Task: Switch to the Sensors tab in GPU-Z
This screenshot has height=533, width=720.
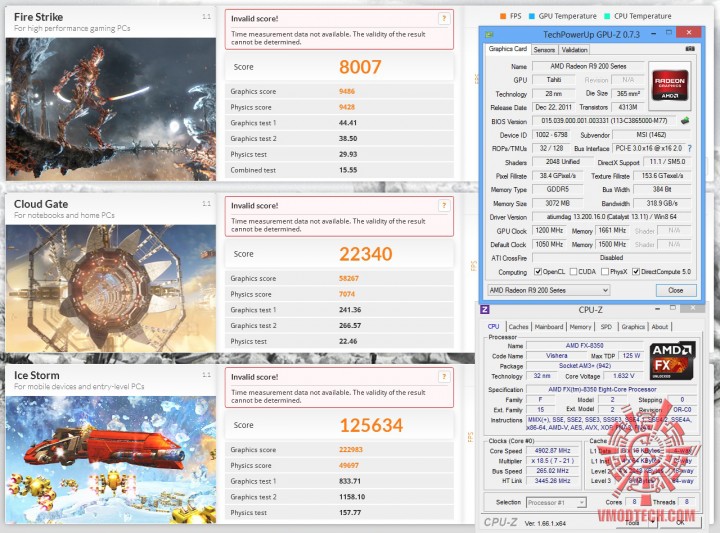Action: [x=544, y=50]
